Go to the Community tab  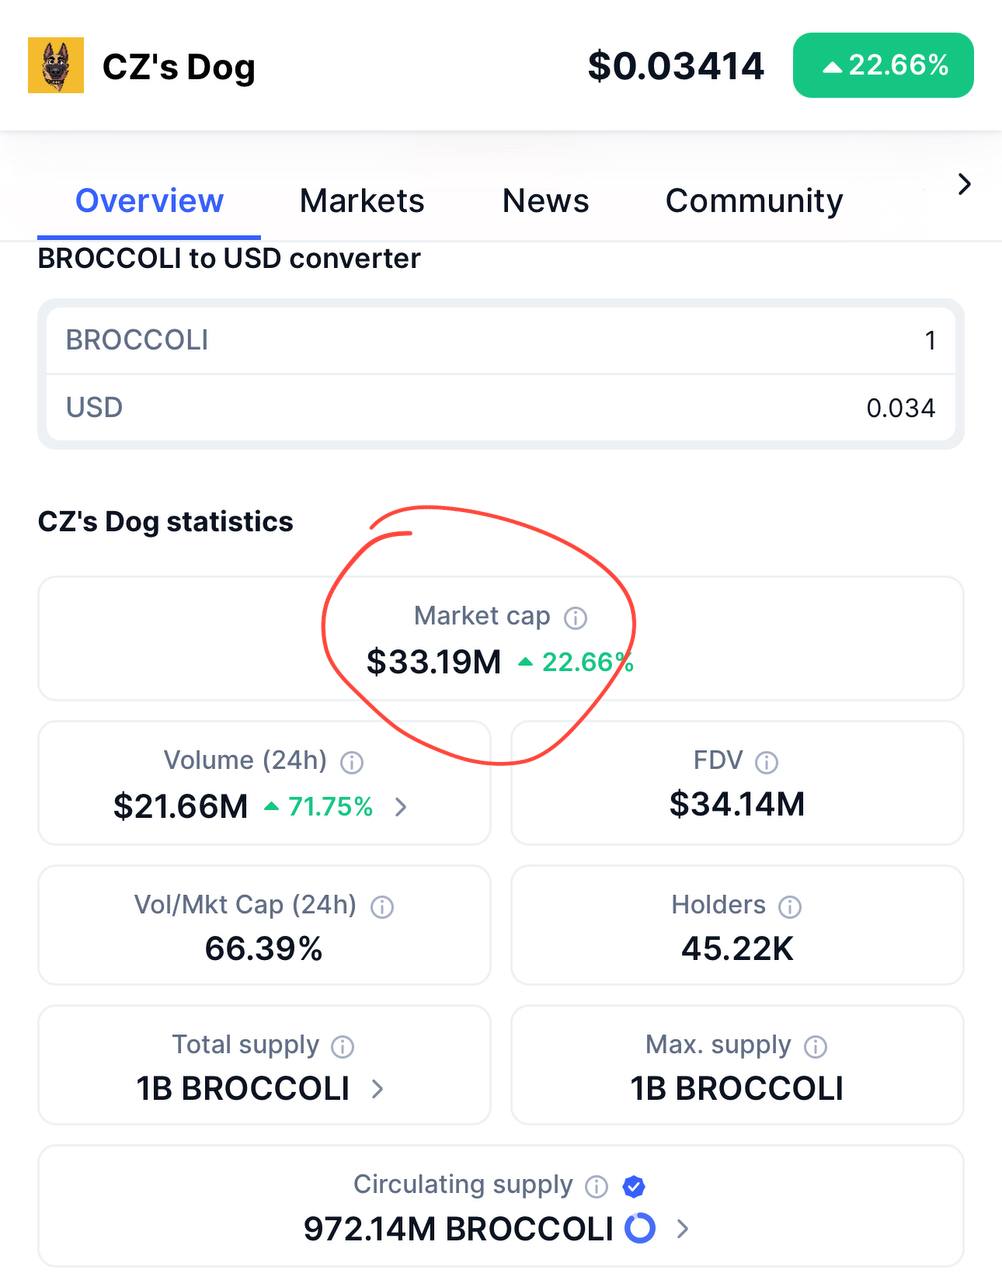pyautogui.click(x=754, y=201)
